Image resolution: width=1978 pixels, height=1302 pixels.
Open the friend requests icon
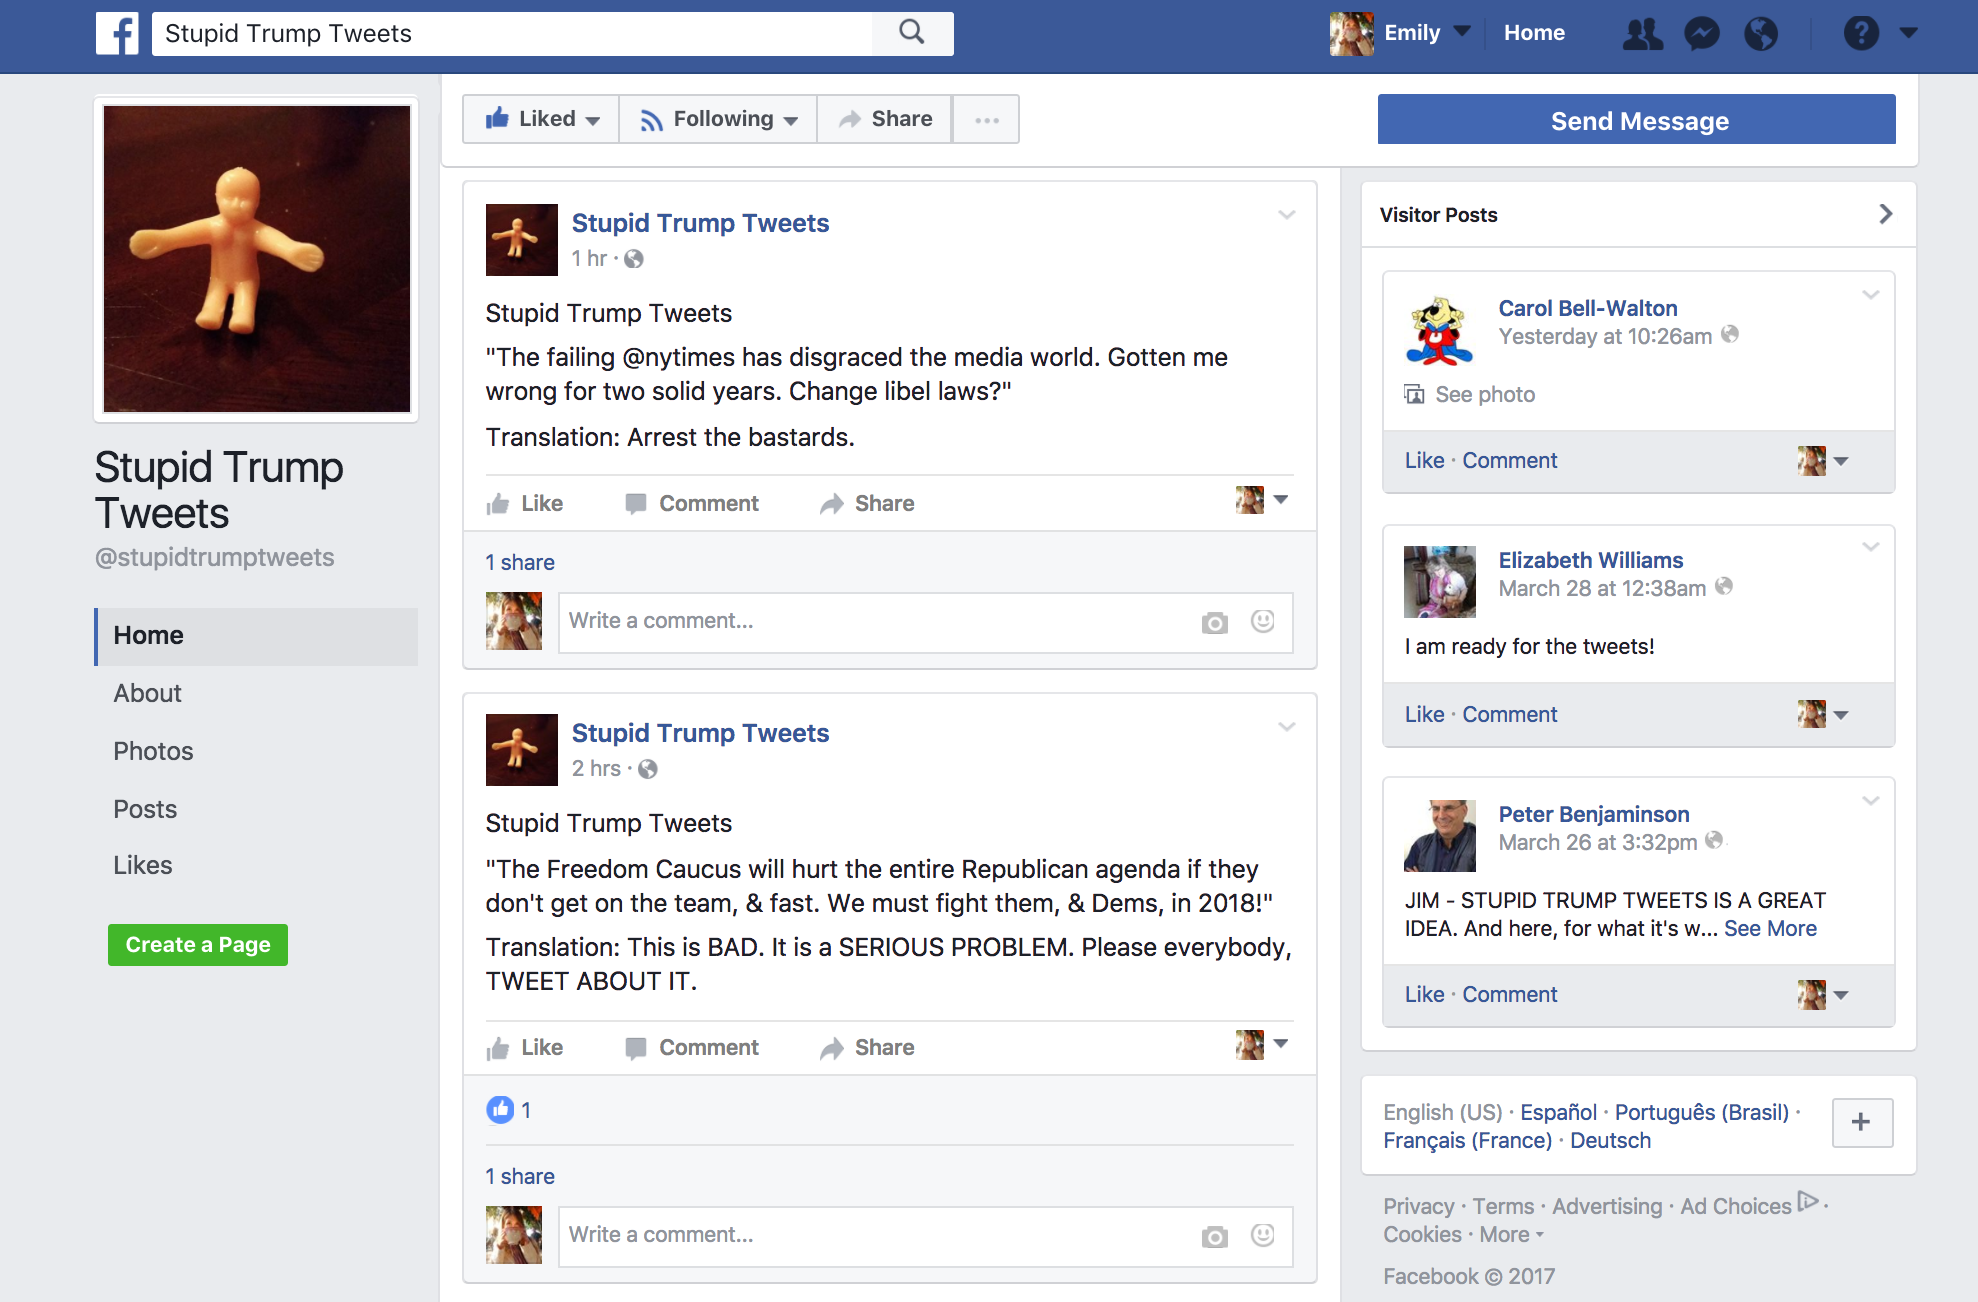point(1642,34)
